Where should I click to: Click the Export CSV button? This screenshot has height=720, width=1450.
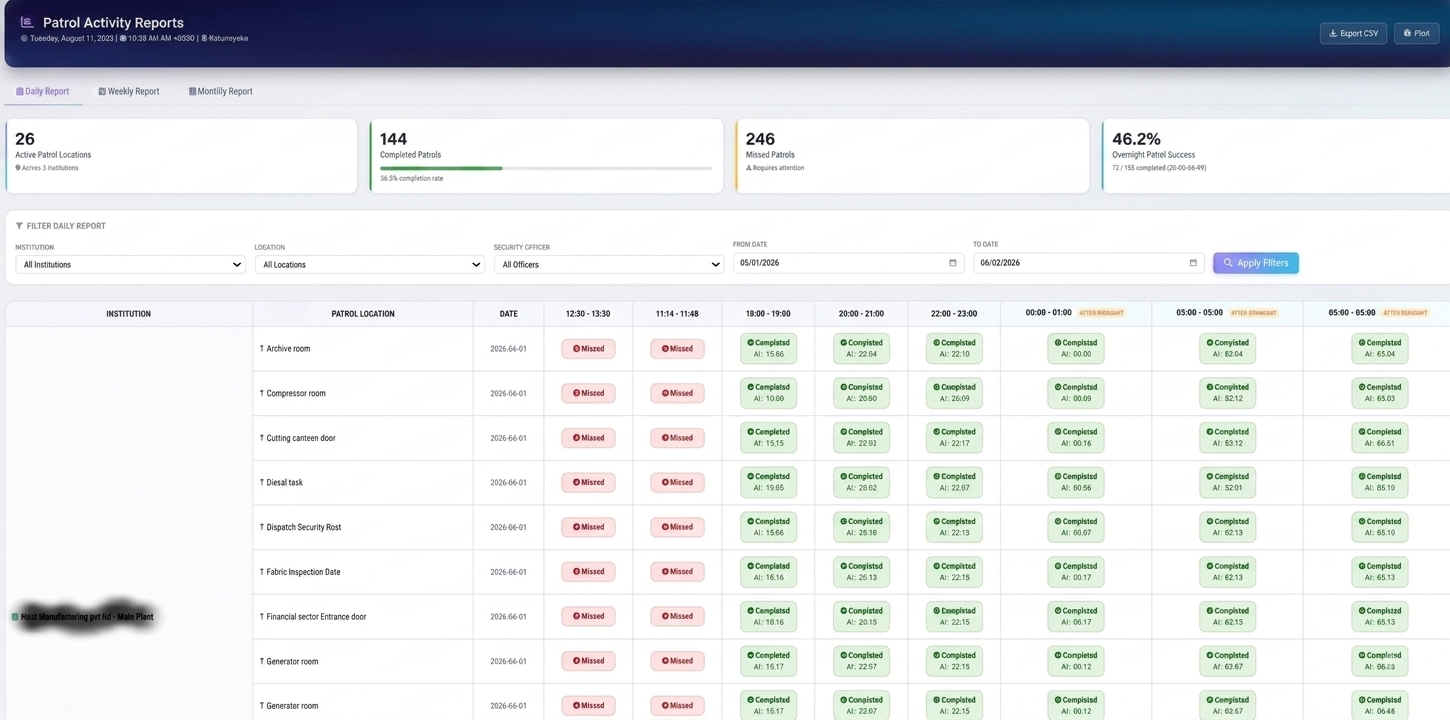pyautogui.click(x=1353, y=33)
